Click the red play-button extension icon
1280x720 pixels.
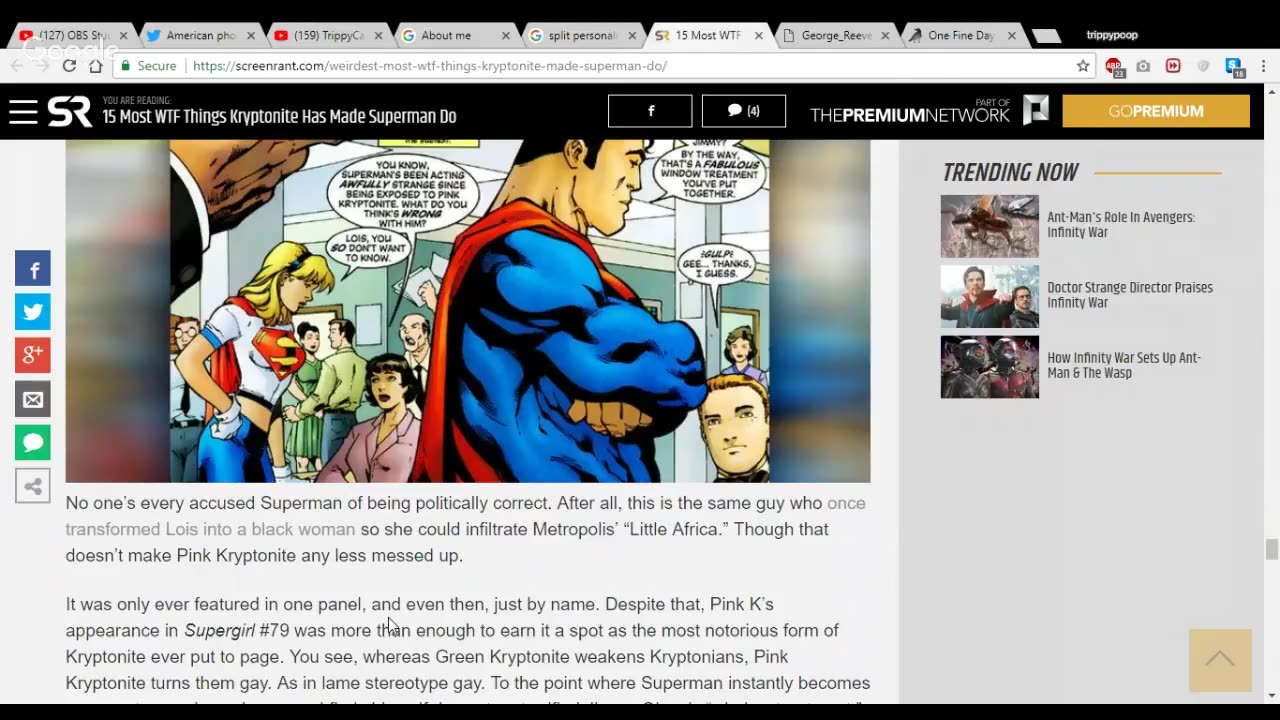1173,66
